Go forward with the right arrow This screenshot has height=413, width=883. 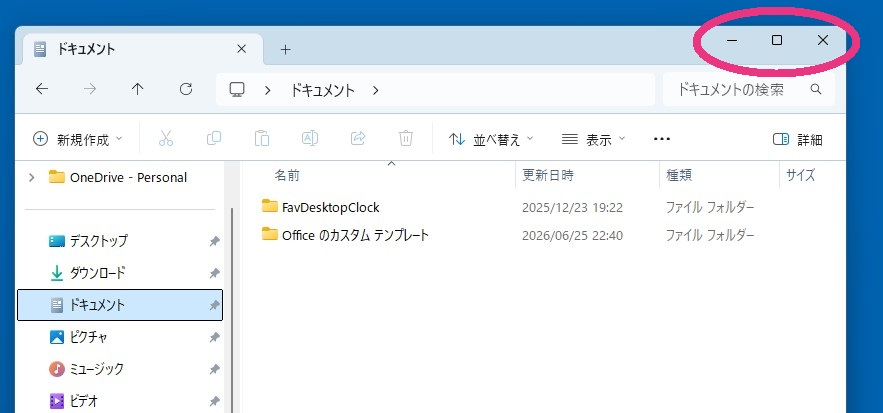[x=90, y=89]
